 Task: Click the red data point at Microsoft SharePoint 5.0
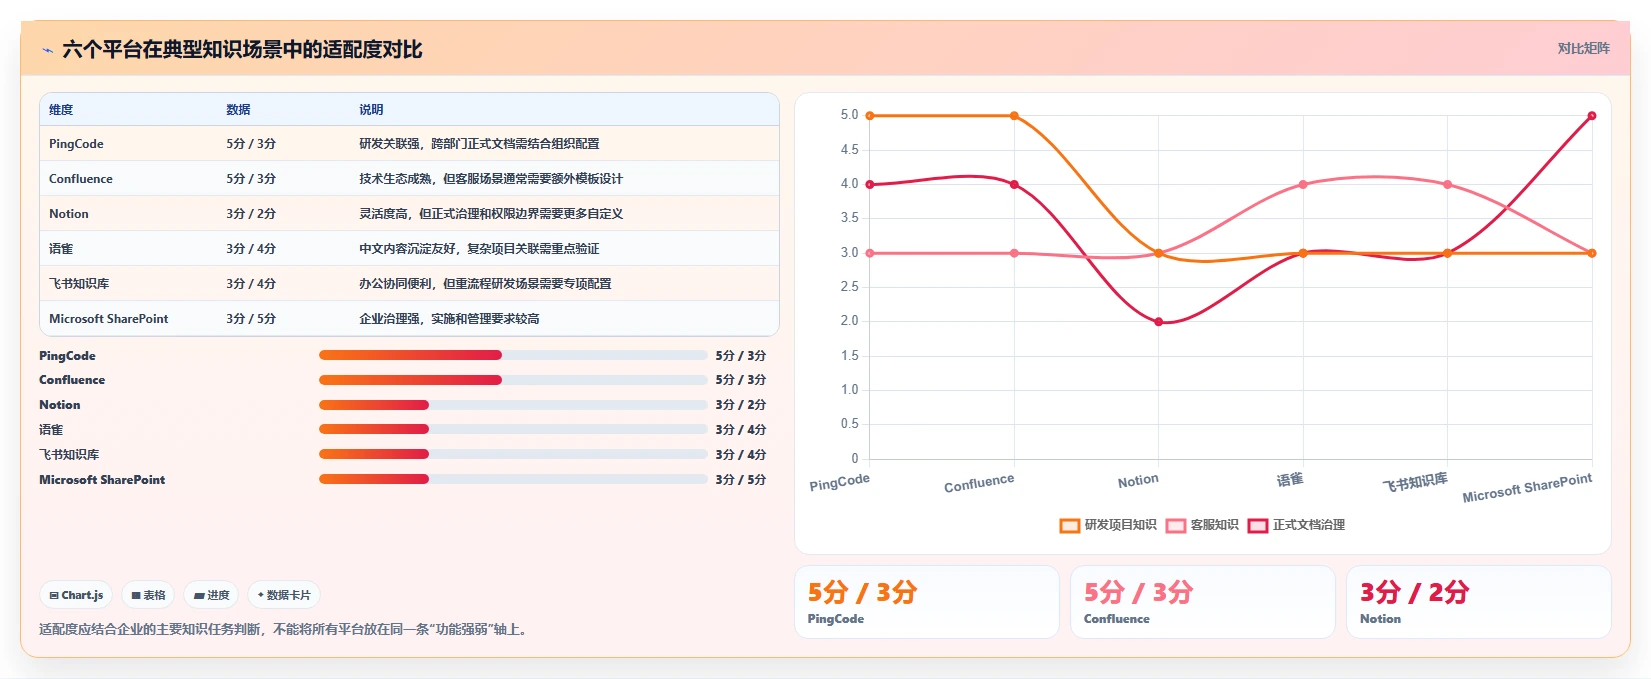pyautogui.click(x=1592, y=116)
